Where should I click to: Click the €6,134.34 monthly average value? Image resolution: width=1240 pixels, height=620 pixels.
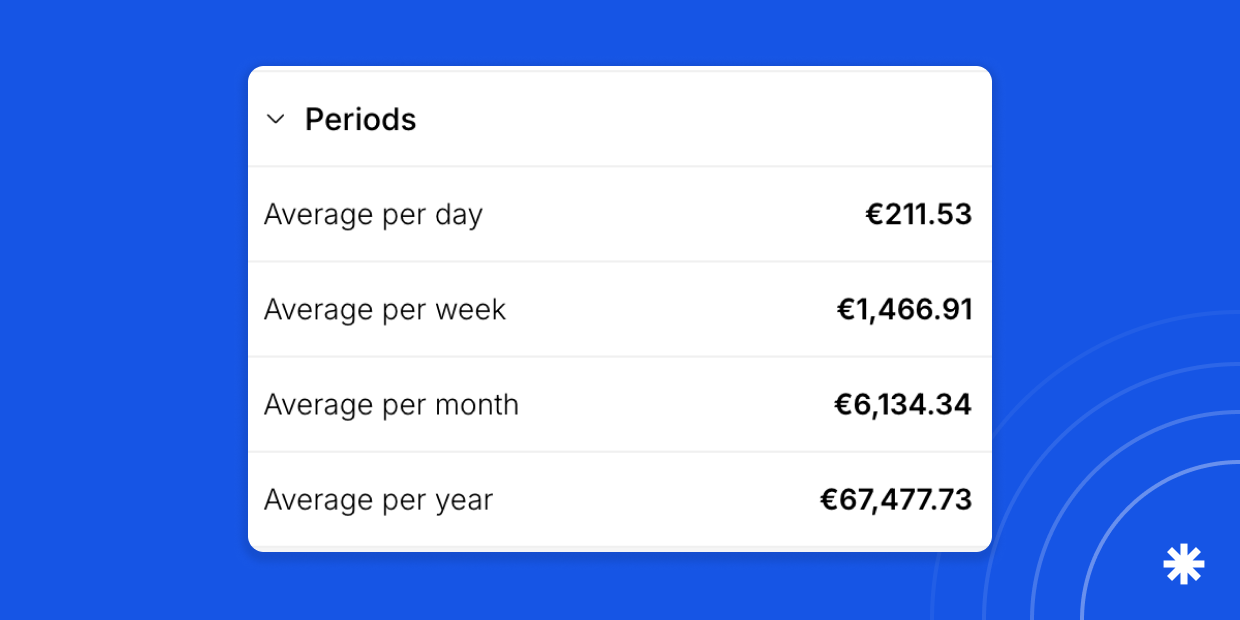(903, 404)
